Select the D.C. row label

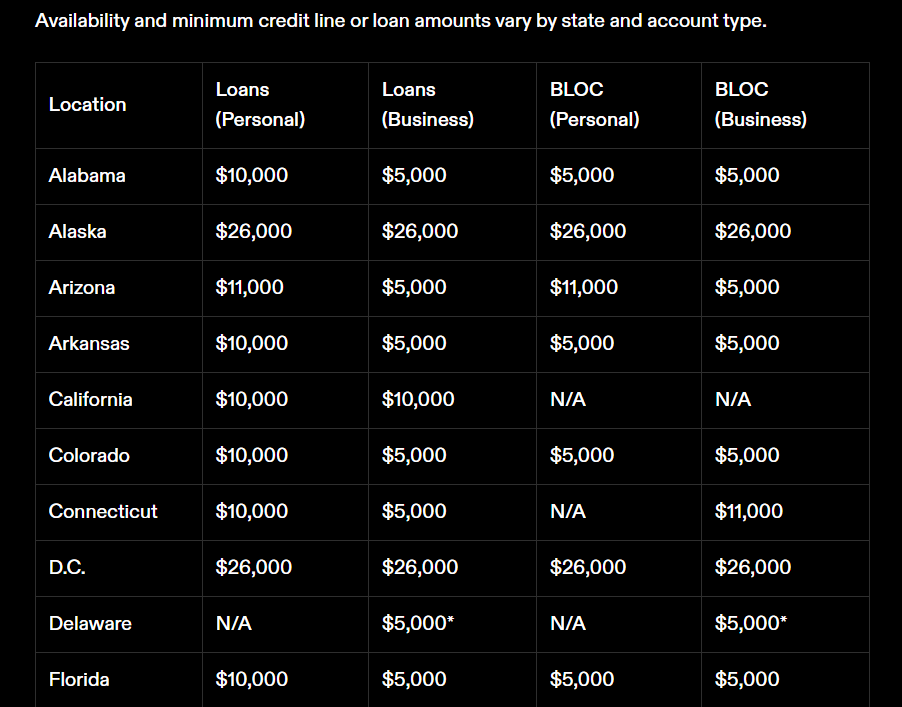[67, 568]
